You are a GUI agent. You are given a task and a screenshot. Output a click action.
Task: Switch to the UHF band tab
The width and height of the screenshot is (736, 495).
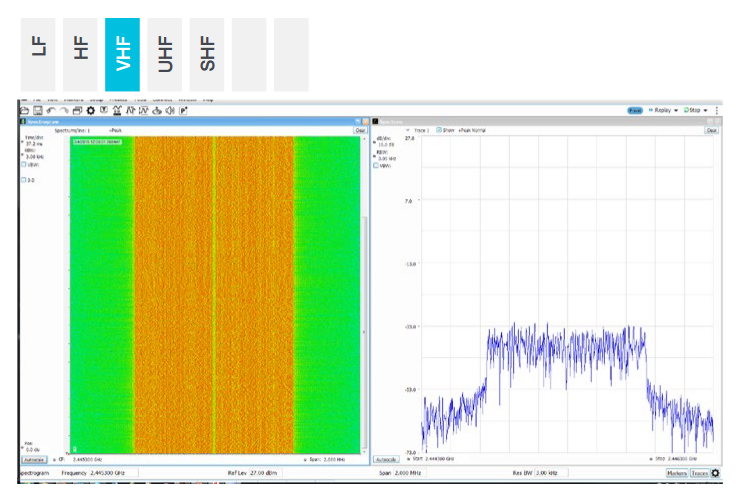(x=164, y=54)
